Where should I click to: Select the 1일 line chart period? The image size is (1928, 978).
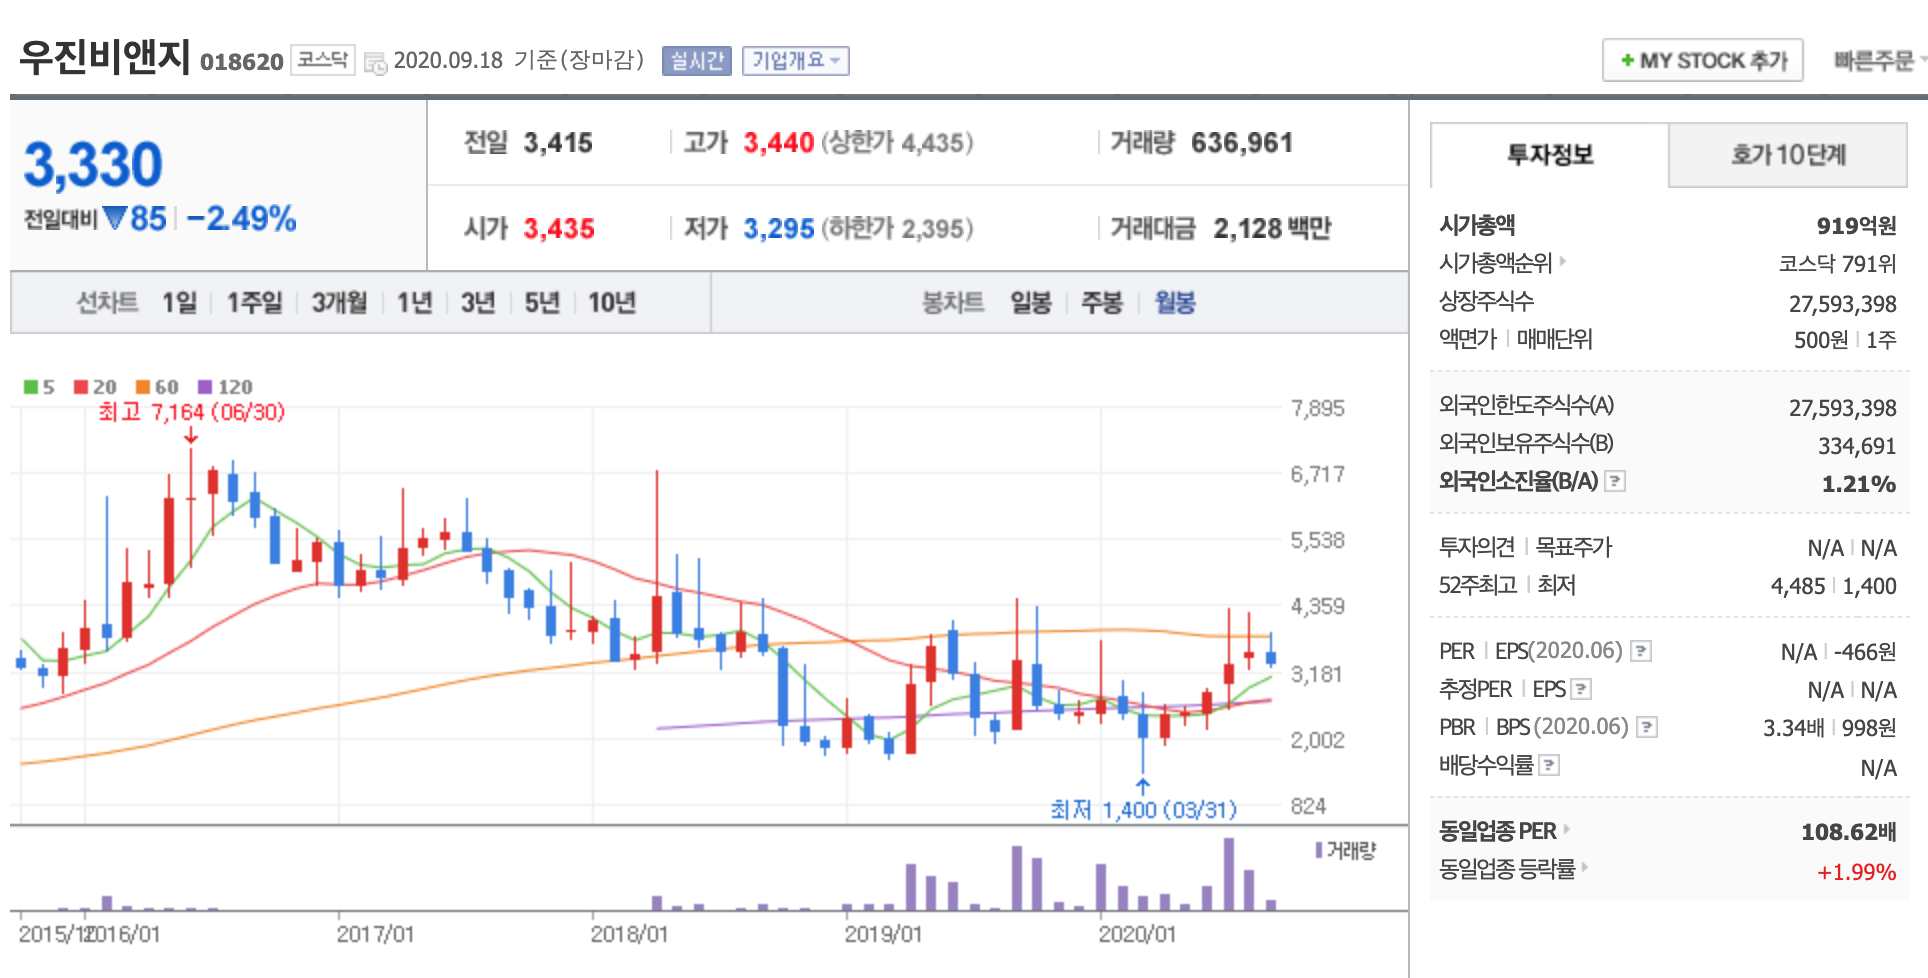[180, 303]
